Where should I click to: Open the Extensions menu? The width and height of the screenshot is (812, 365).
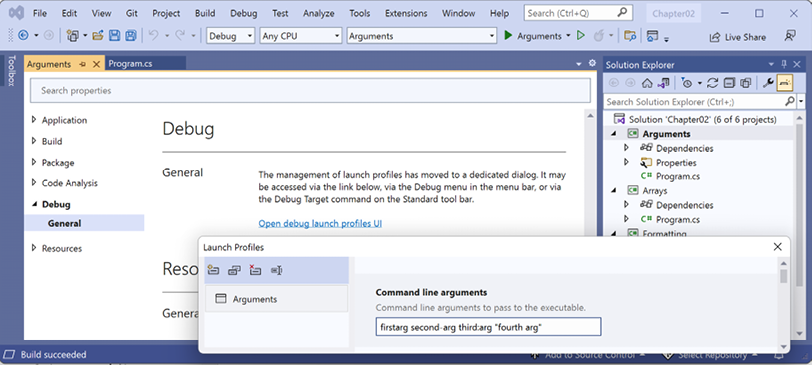(406, 13)
